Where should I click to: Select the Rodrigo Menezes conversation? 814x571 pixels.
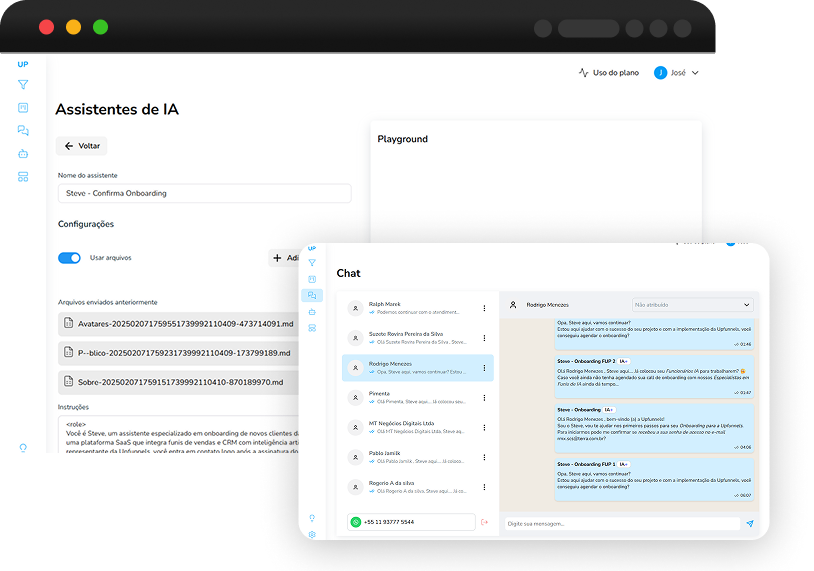pos(417,368)
